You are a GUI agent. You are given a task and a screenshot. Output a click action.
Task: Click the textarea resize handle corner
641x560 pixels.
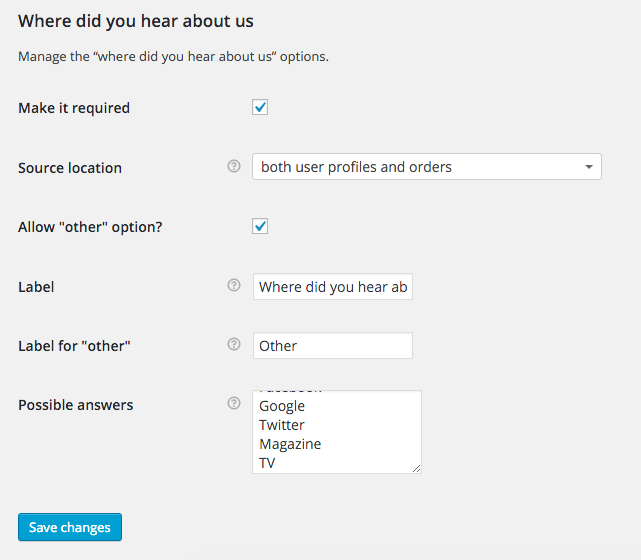(417, 469)
